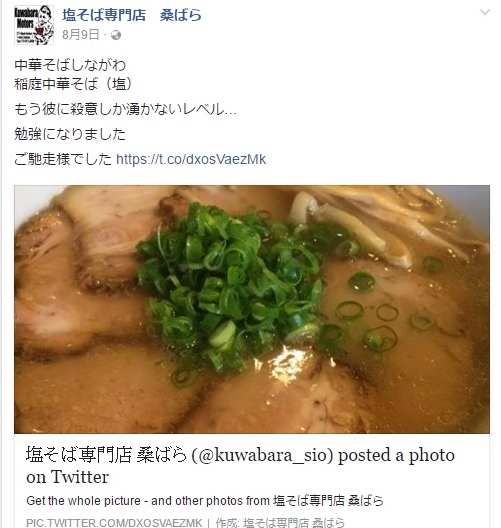The height and width of the screenshot is (528, 501).
Task: Open page name 塩そば専門店 桑ばら
Action: coord(132,15)
